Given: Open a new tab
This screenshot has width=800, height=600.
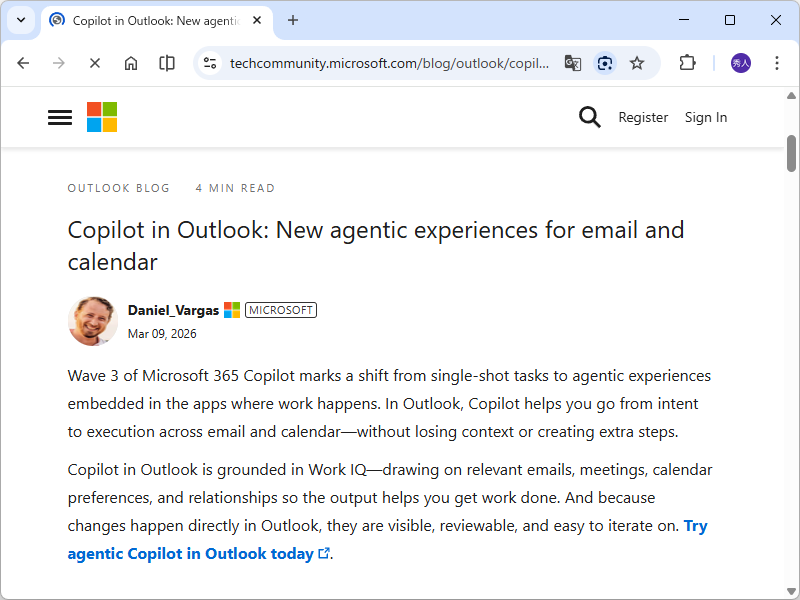Looking at the screenshot, I should (x=293, y=20).
